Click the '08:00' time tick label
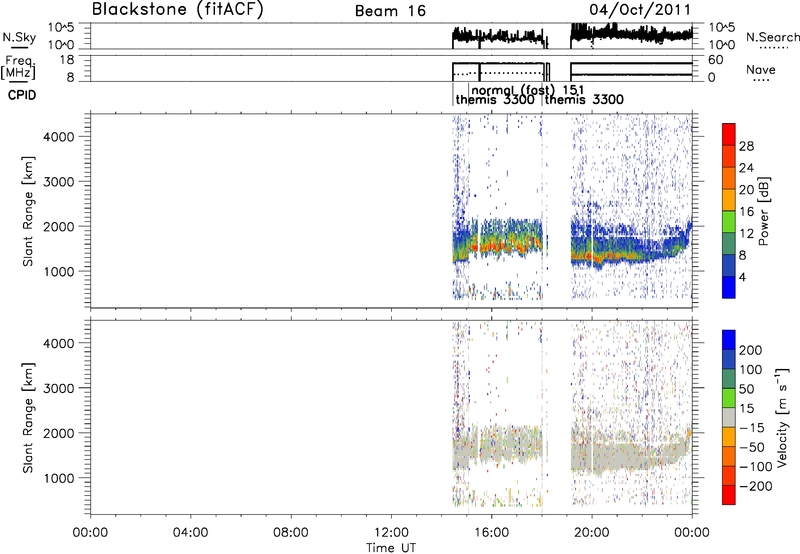 click(x=291, y=533)
